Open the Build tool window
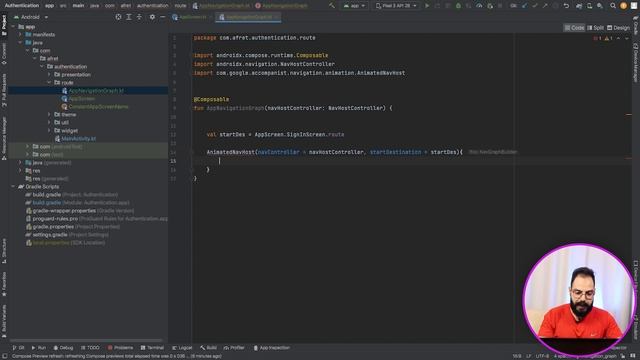Image resolution: width=640 pixels, height=360 pixels. (x=209, y=348)
